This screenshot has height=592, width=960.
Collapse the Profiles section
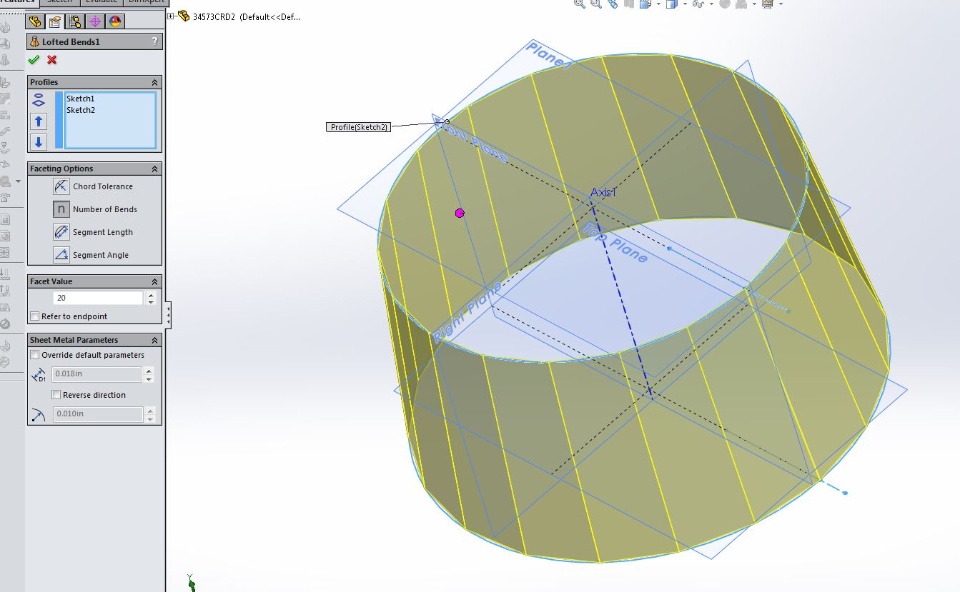[154, 82]
